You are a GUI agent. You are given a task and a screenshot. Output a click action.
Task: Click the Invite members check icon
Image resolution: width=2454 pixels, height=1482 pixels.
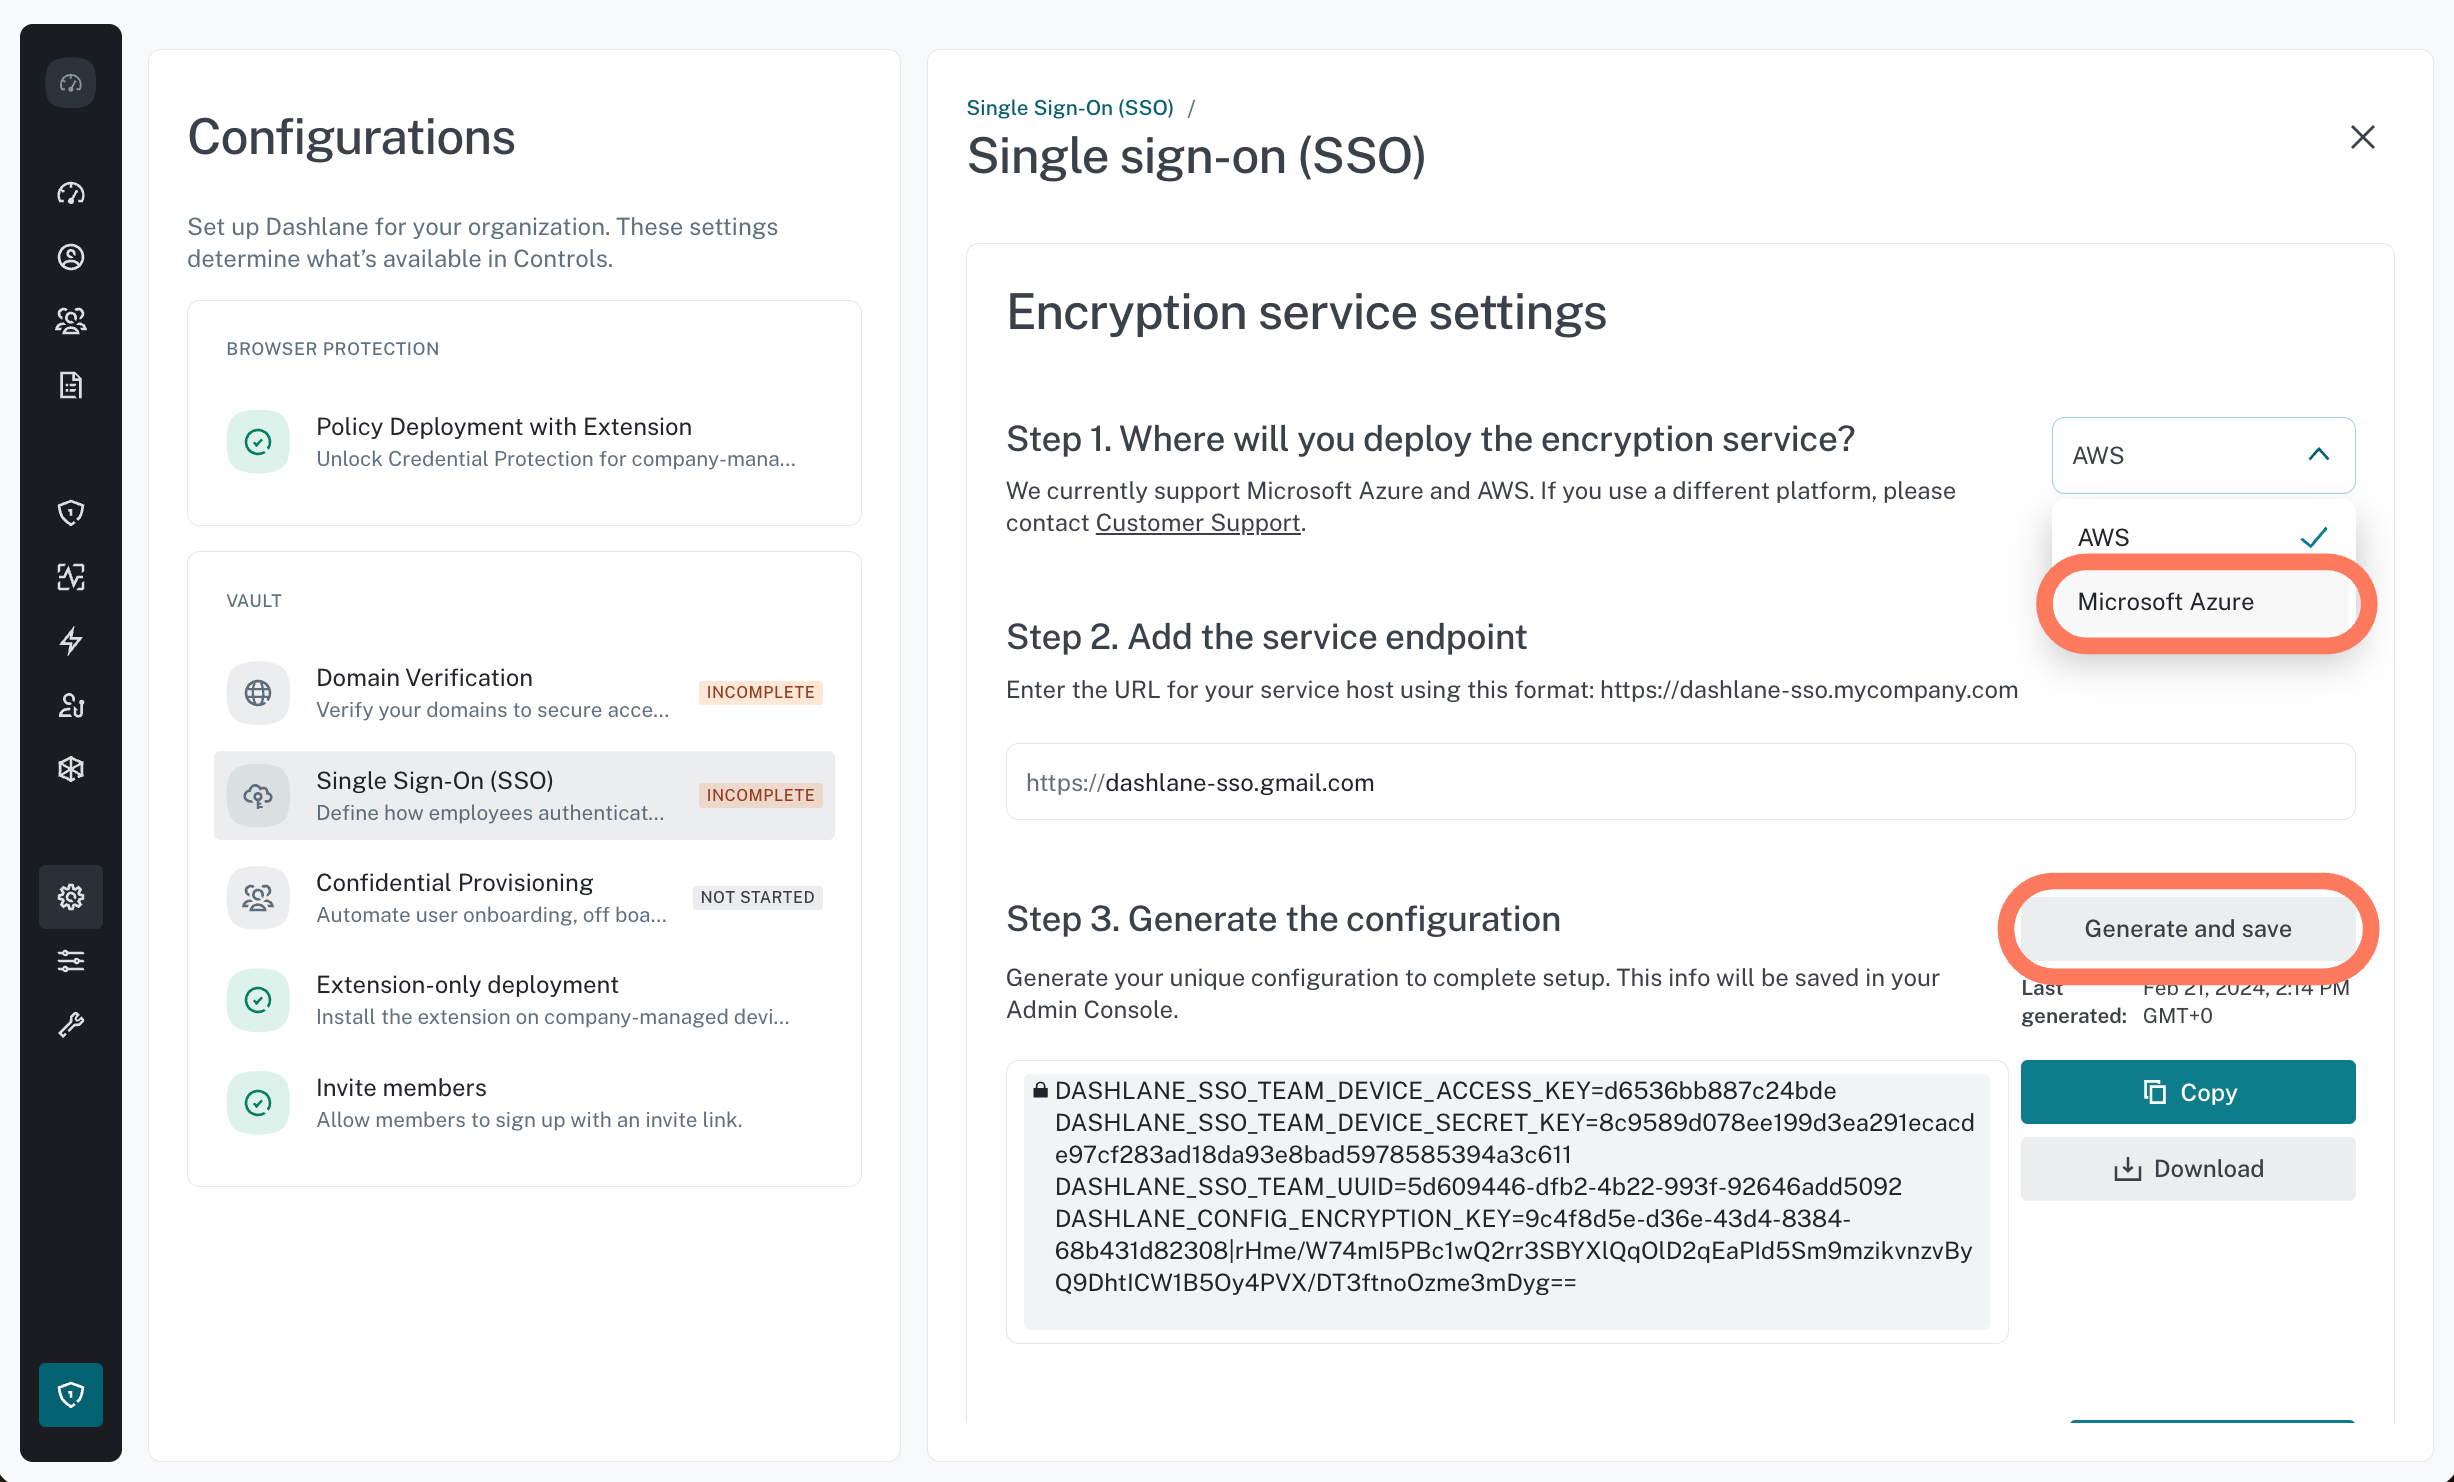(258, 1103)
